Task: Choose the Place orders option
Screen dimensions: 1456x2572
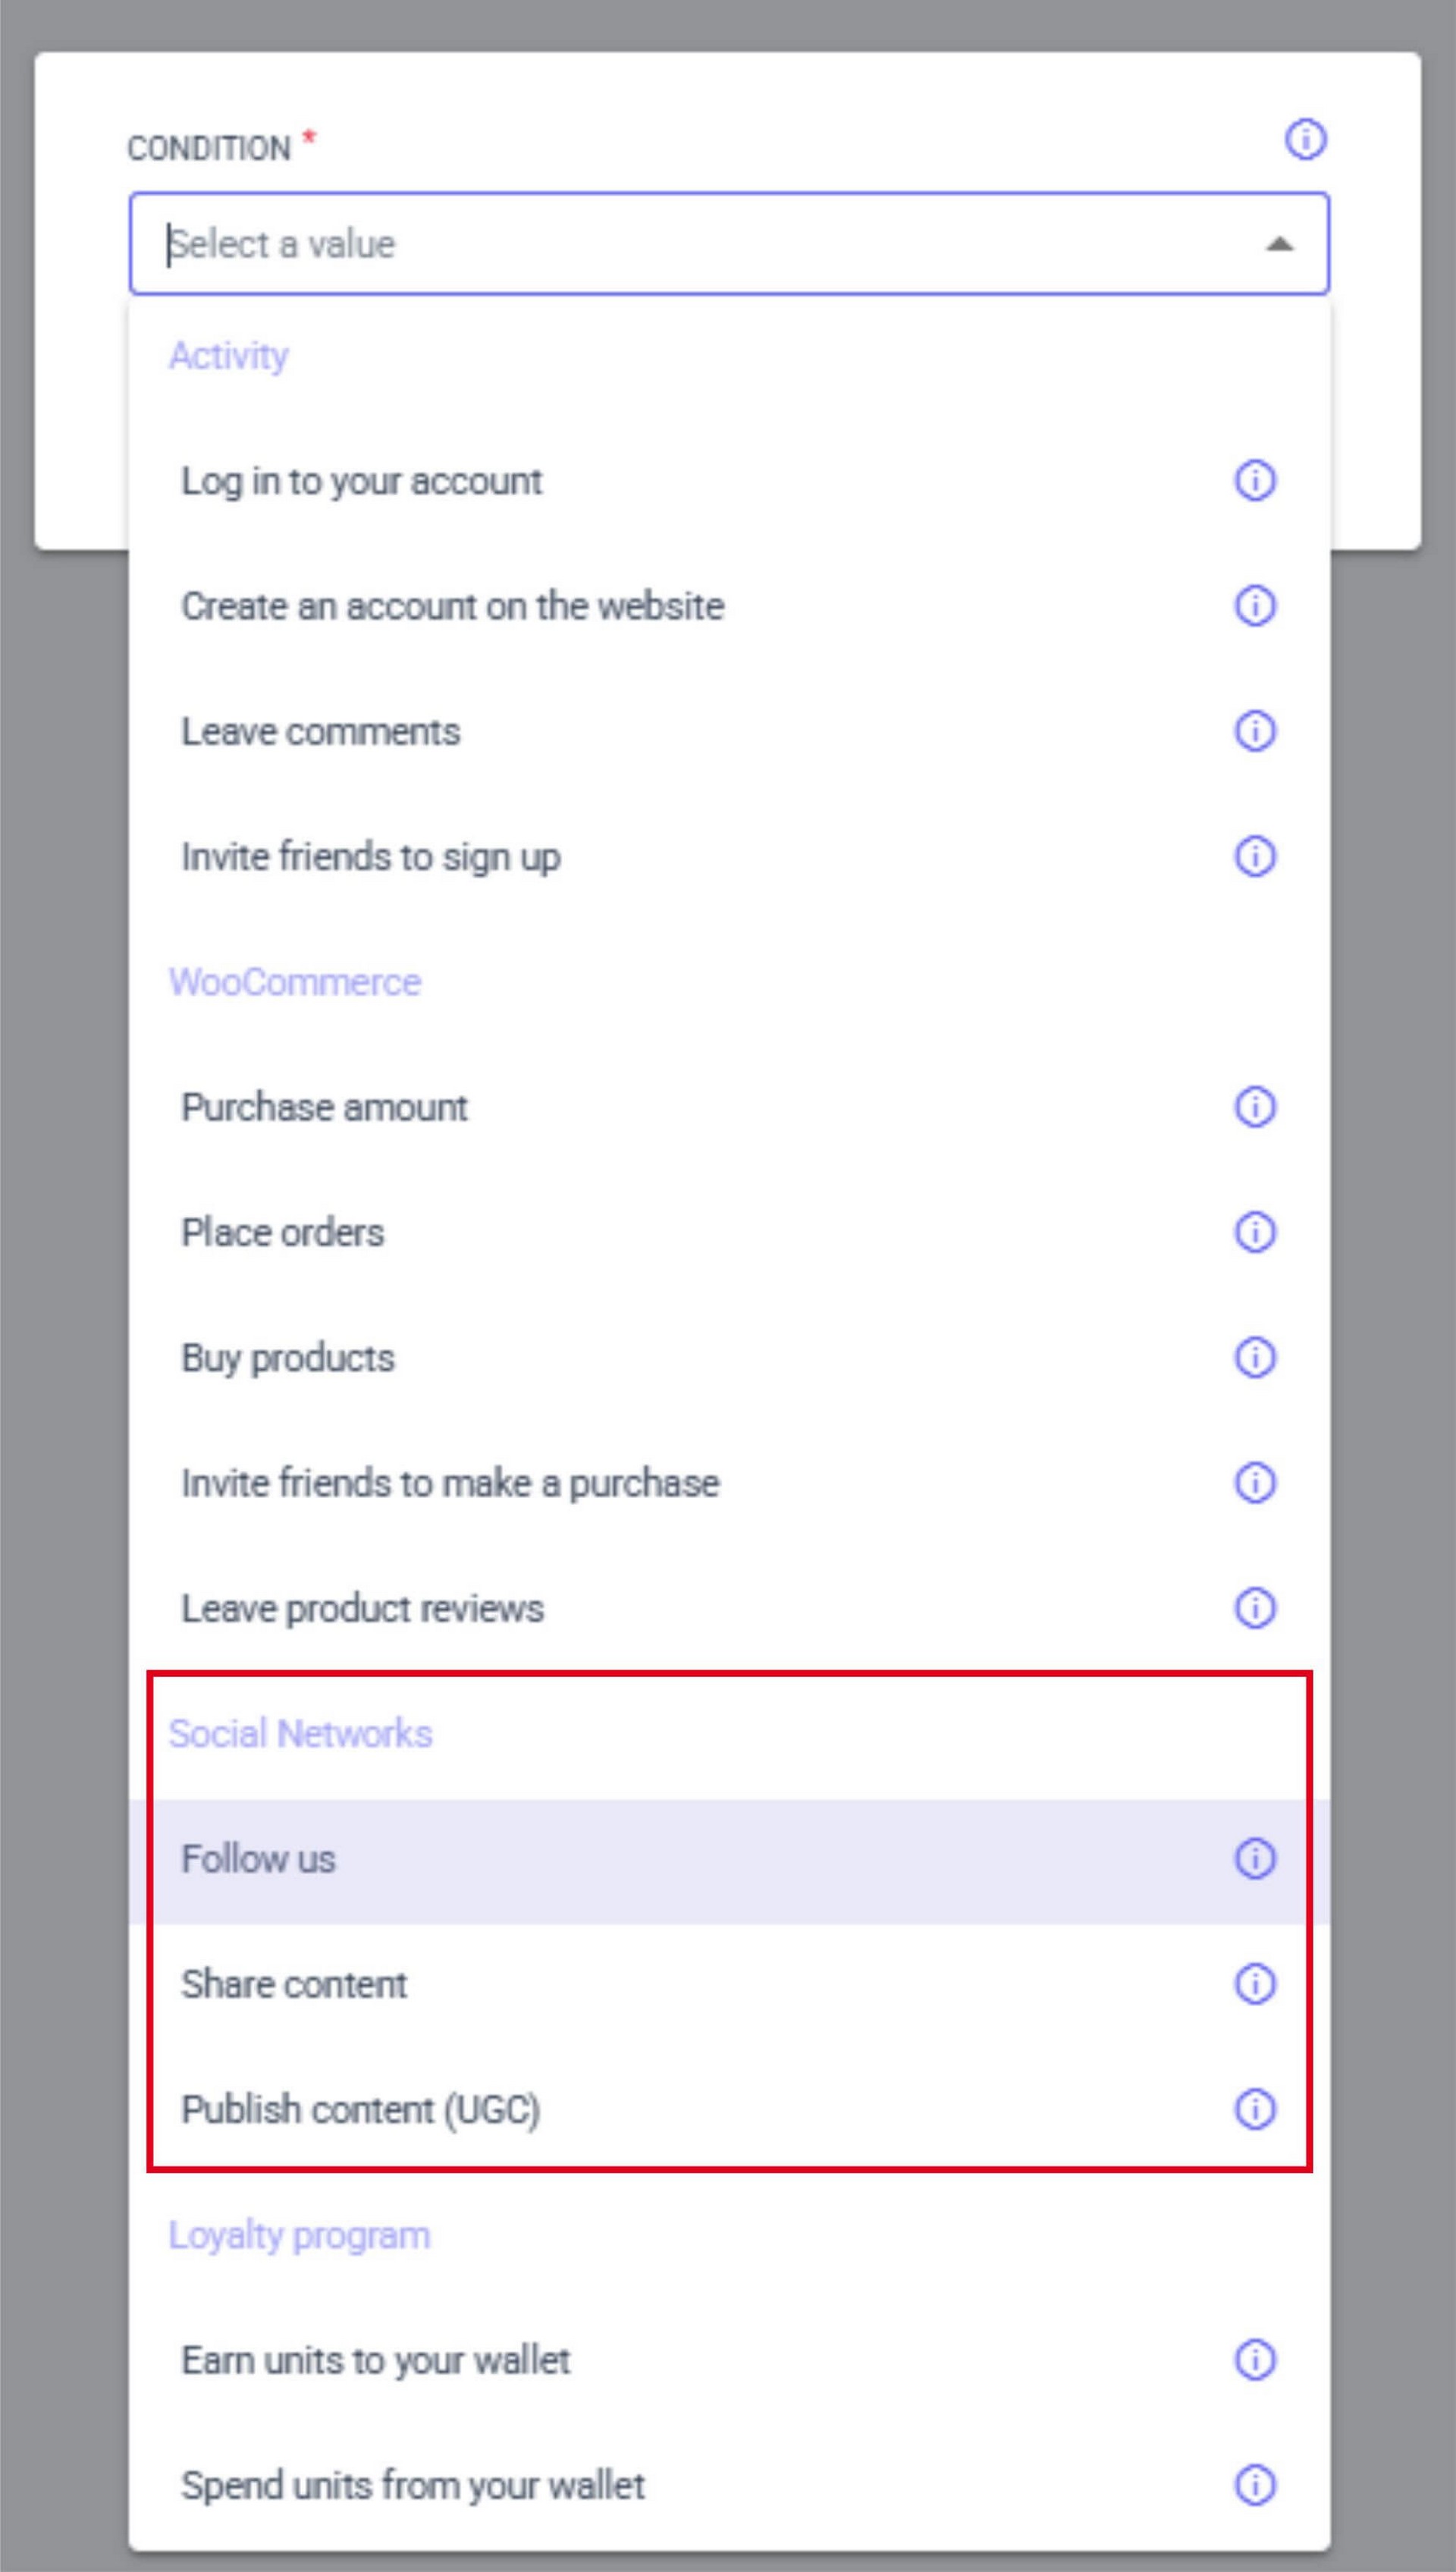Action: click(x=283, y=1233)
